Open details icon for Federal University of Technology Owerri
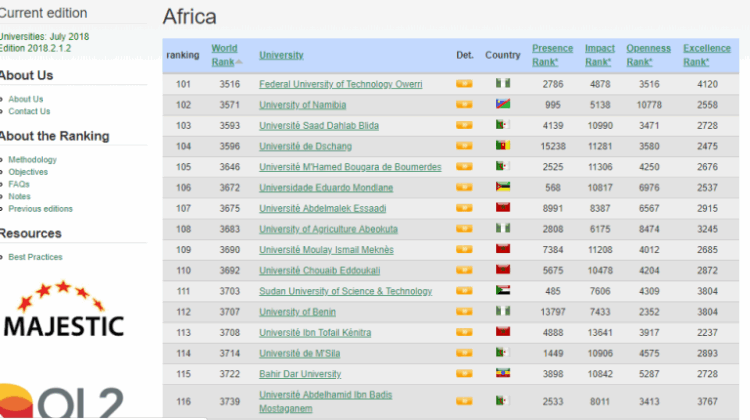 click(x=464, y=84)
